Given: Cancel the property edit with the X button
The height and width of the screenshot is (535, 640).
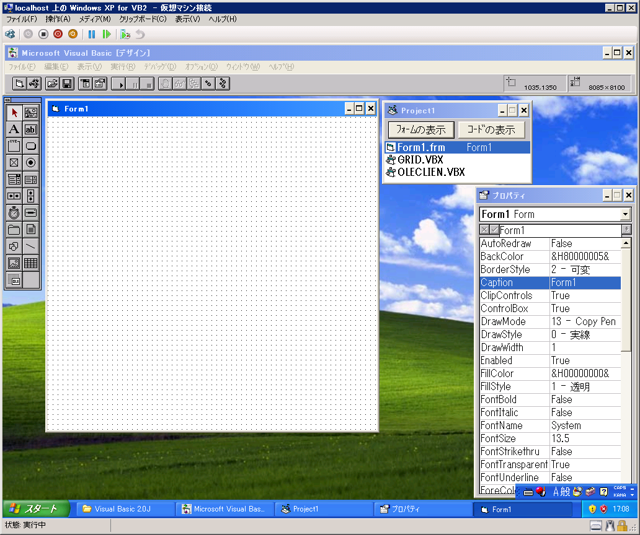Looking at the screenshot, I should click(x=484, y=230).
